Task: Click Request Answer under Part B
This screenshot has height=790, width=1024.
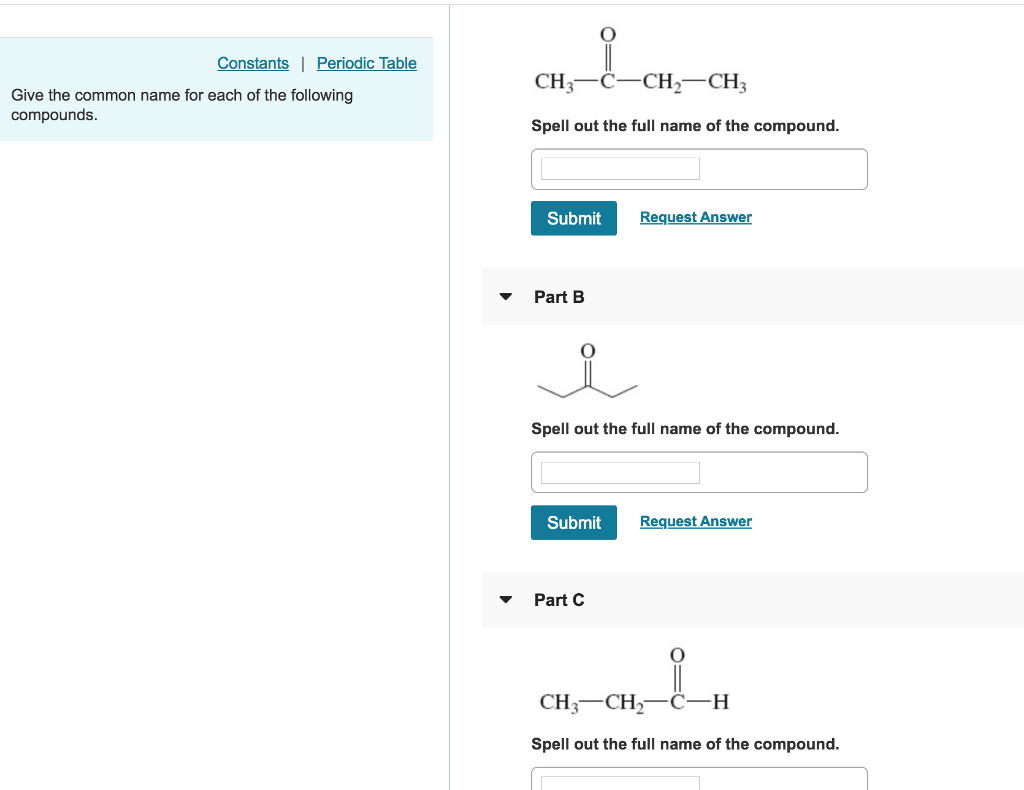Action: pyautogui.click(x=695, y=521)
